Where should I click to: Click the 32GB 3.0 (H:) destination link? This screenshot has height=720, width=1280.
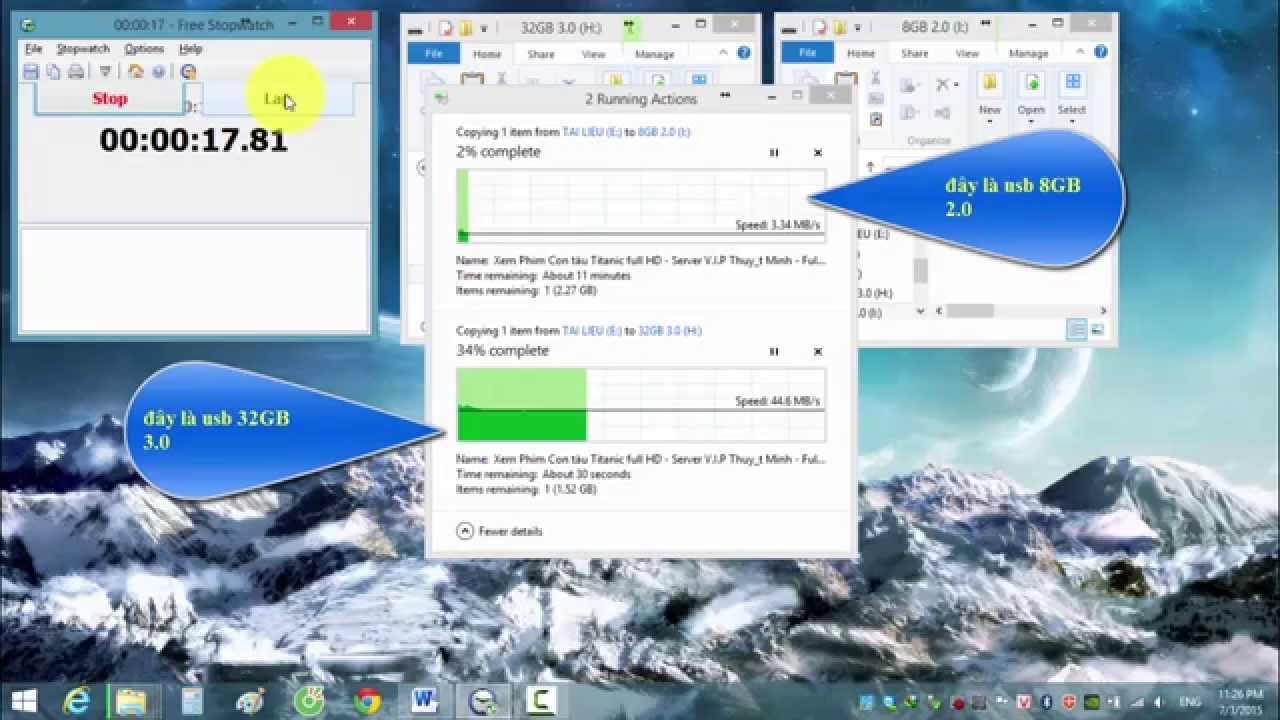click(670, 330)
